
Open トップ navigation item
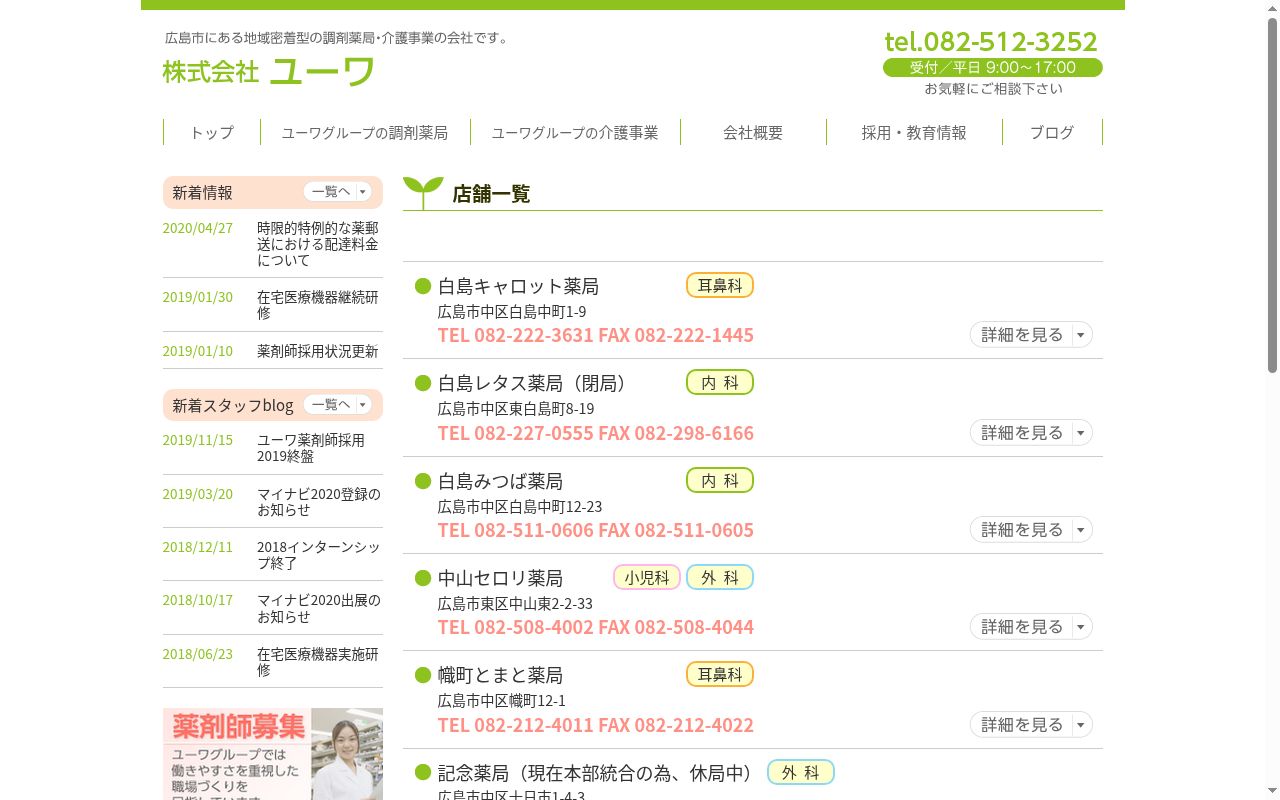tap(212, 132)
